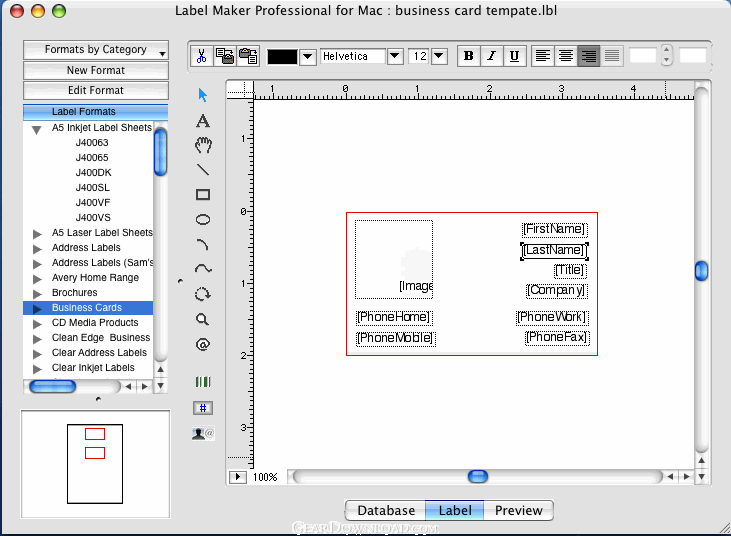Viewport: 731px width, 536px height.
Task: Select the Line drawing tool
Action: tap(203, 170)
